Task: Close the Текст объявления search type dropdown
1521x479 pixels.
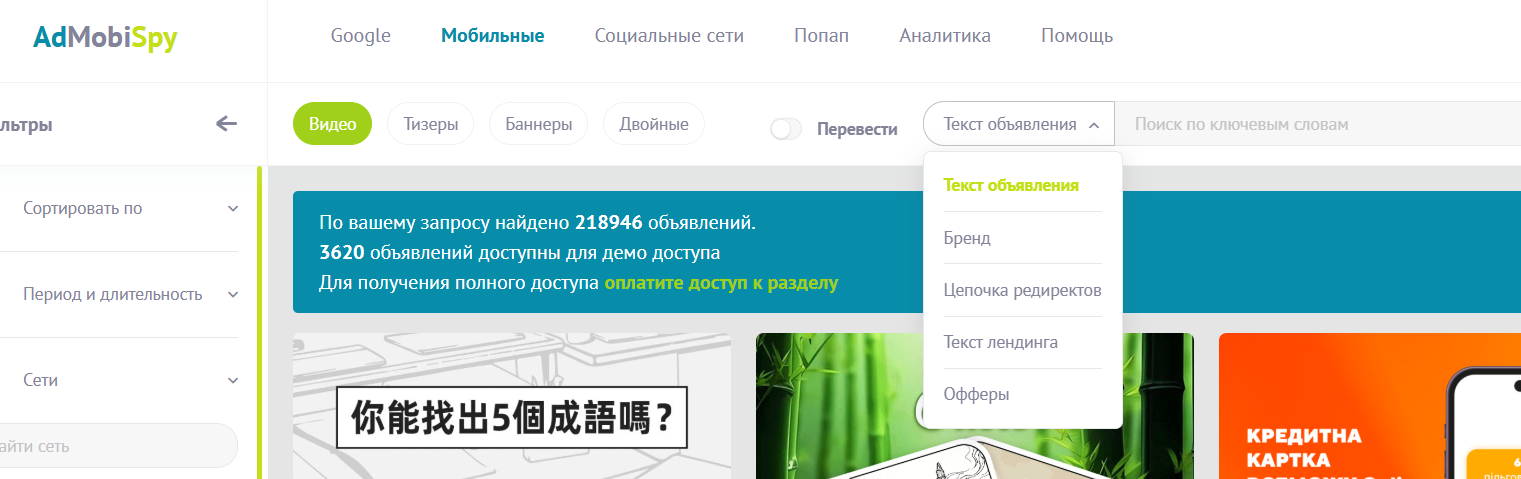Action: 1018,125
